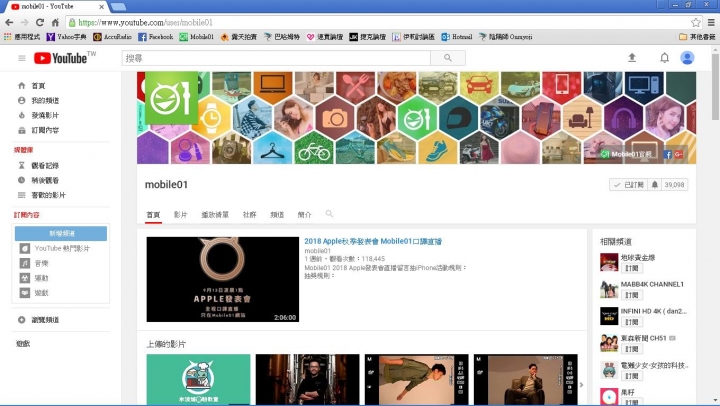Open the Trending flame icon in sidebar

click(x=22, y=115)
